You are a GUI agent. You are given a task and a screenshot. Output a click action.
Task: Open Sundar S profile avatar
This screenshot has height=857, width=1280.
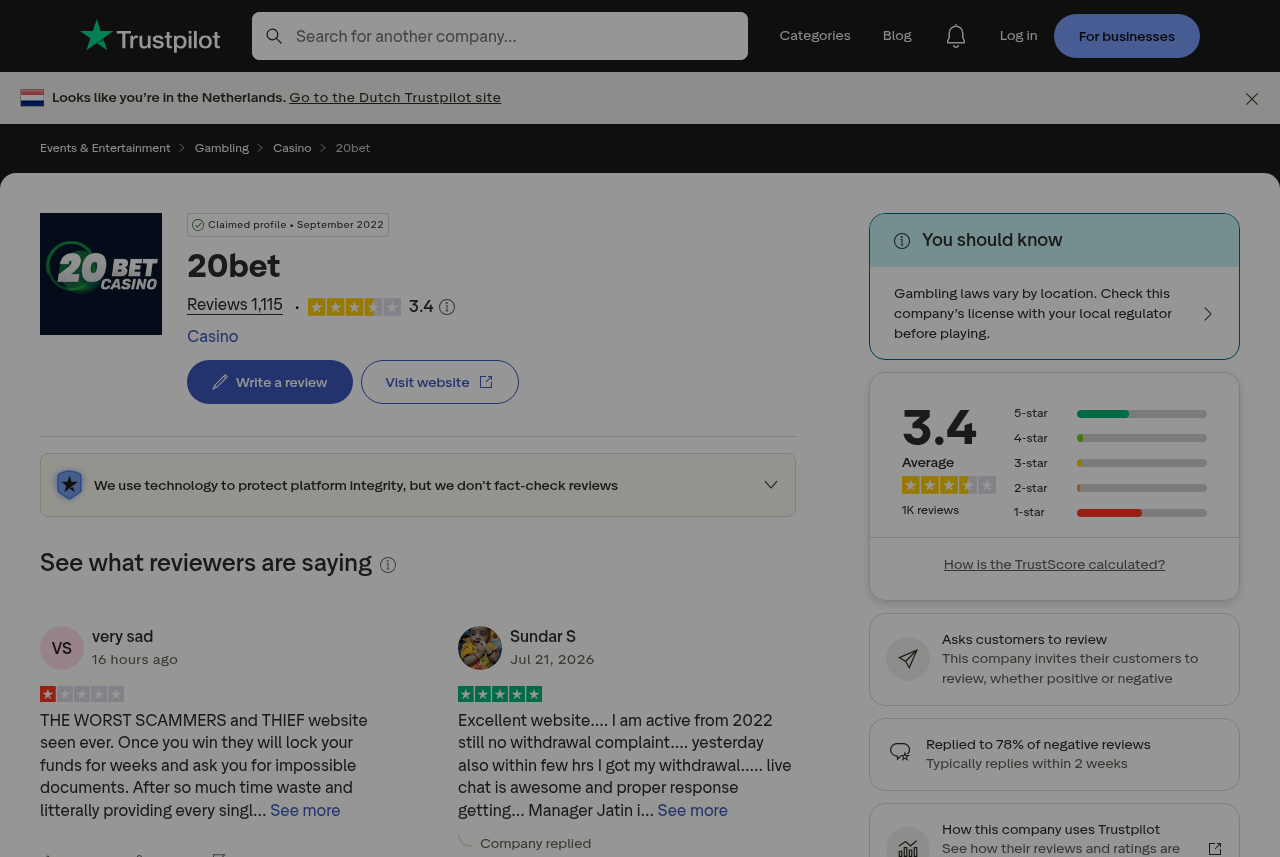pyautogui.click(x=480, y=648)
